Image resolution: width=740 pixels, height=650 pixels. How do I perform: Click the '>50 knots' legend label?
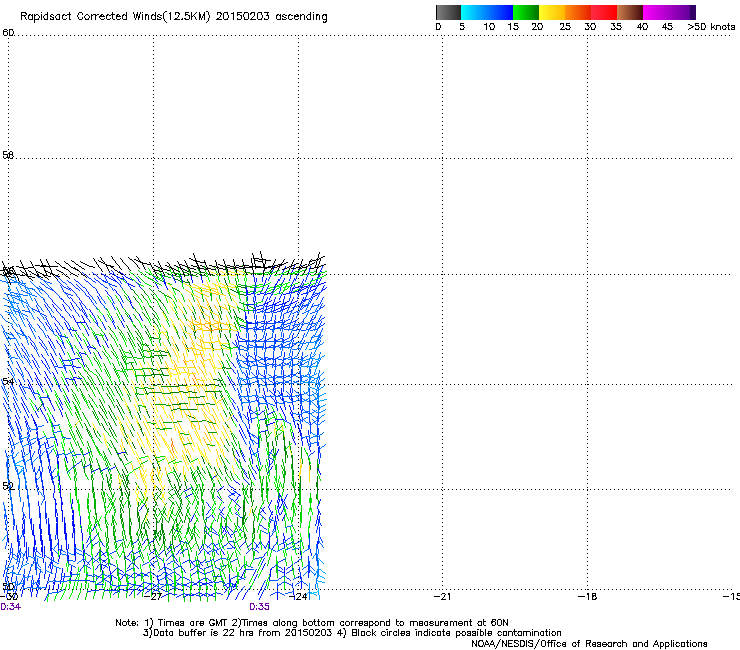(711, 27)
